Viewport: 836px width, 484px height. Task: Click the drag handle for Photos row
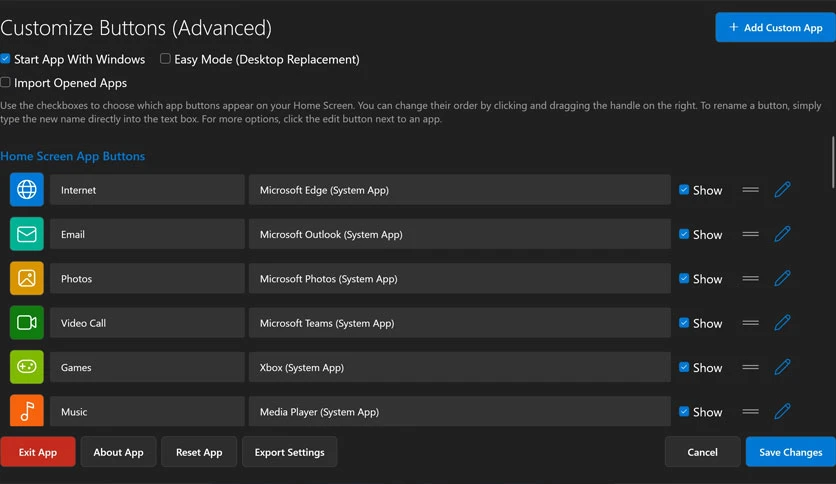[x=750, y=278]
